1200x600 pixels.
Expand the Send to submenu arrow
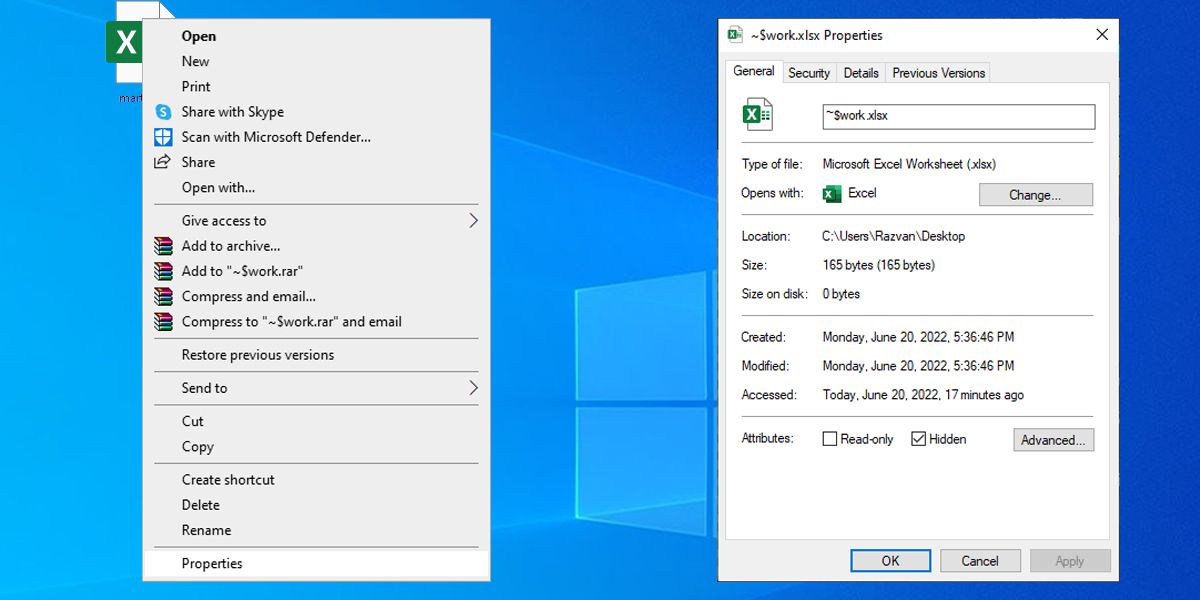473,388
